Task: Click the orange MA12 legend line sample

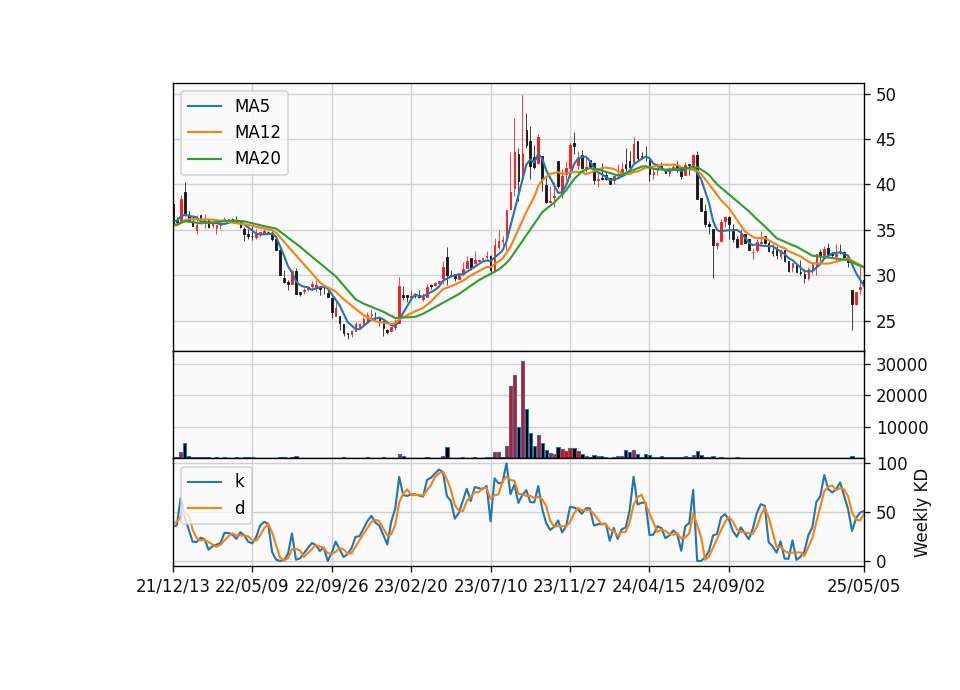Action: 204,132
